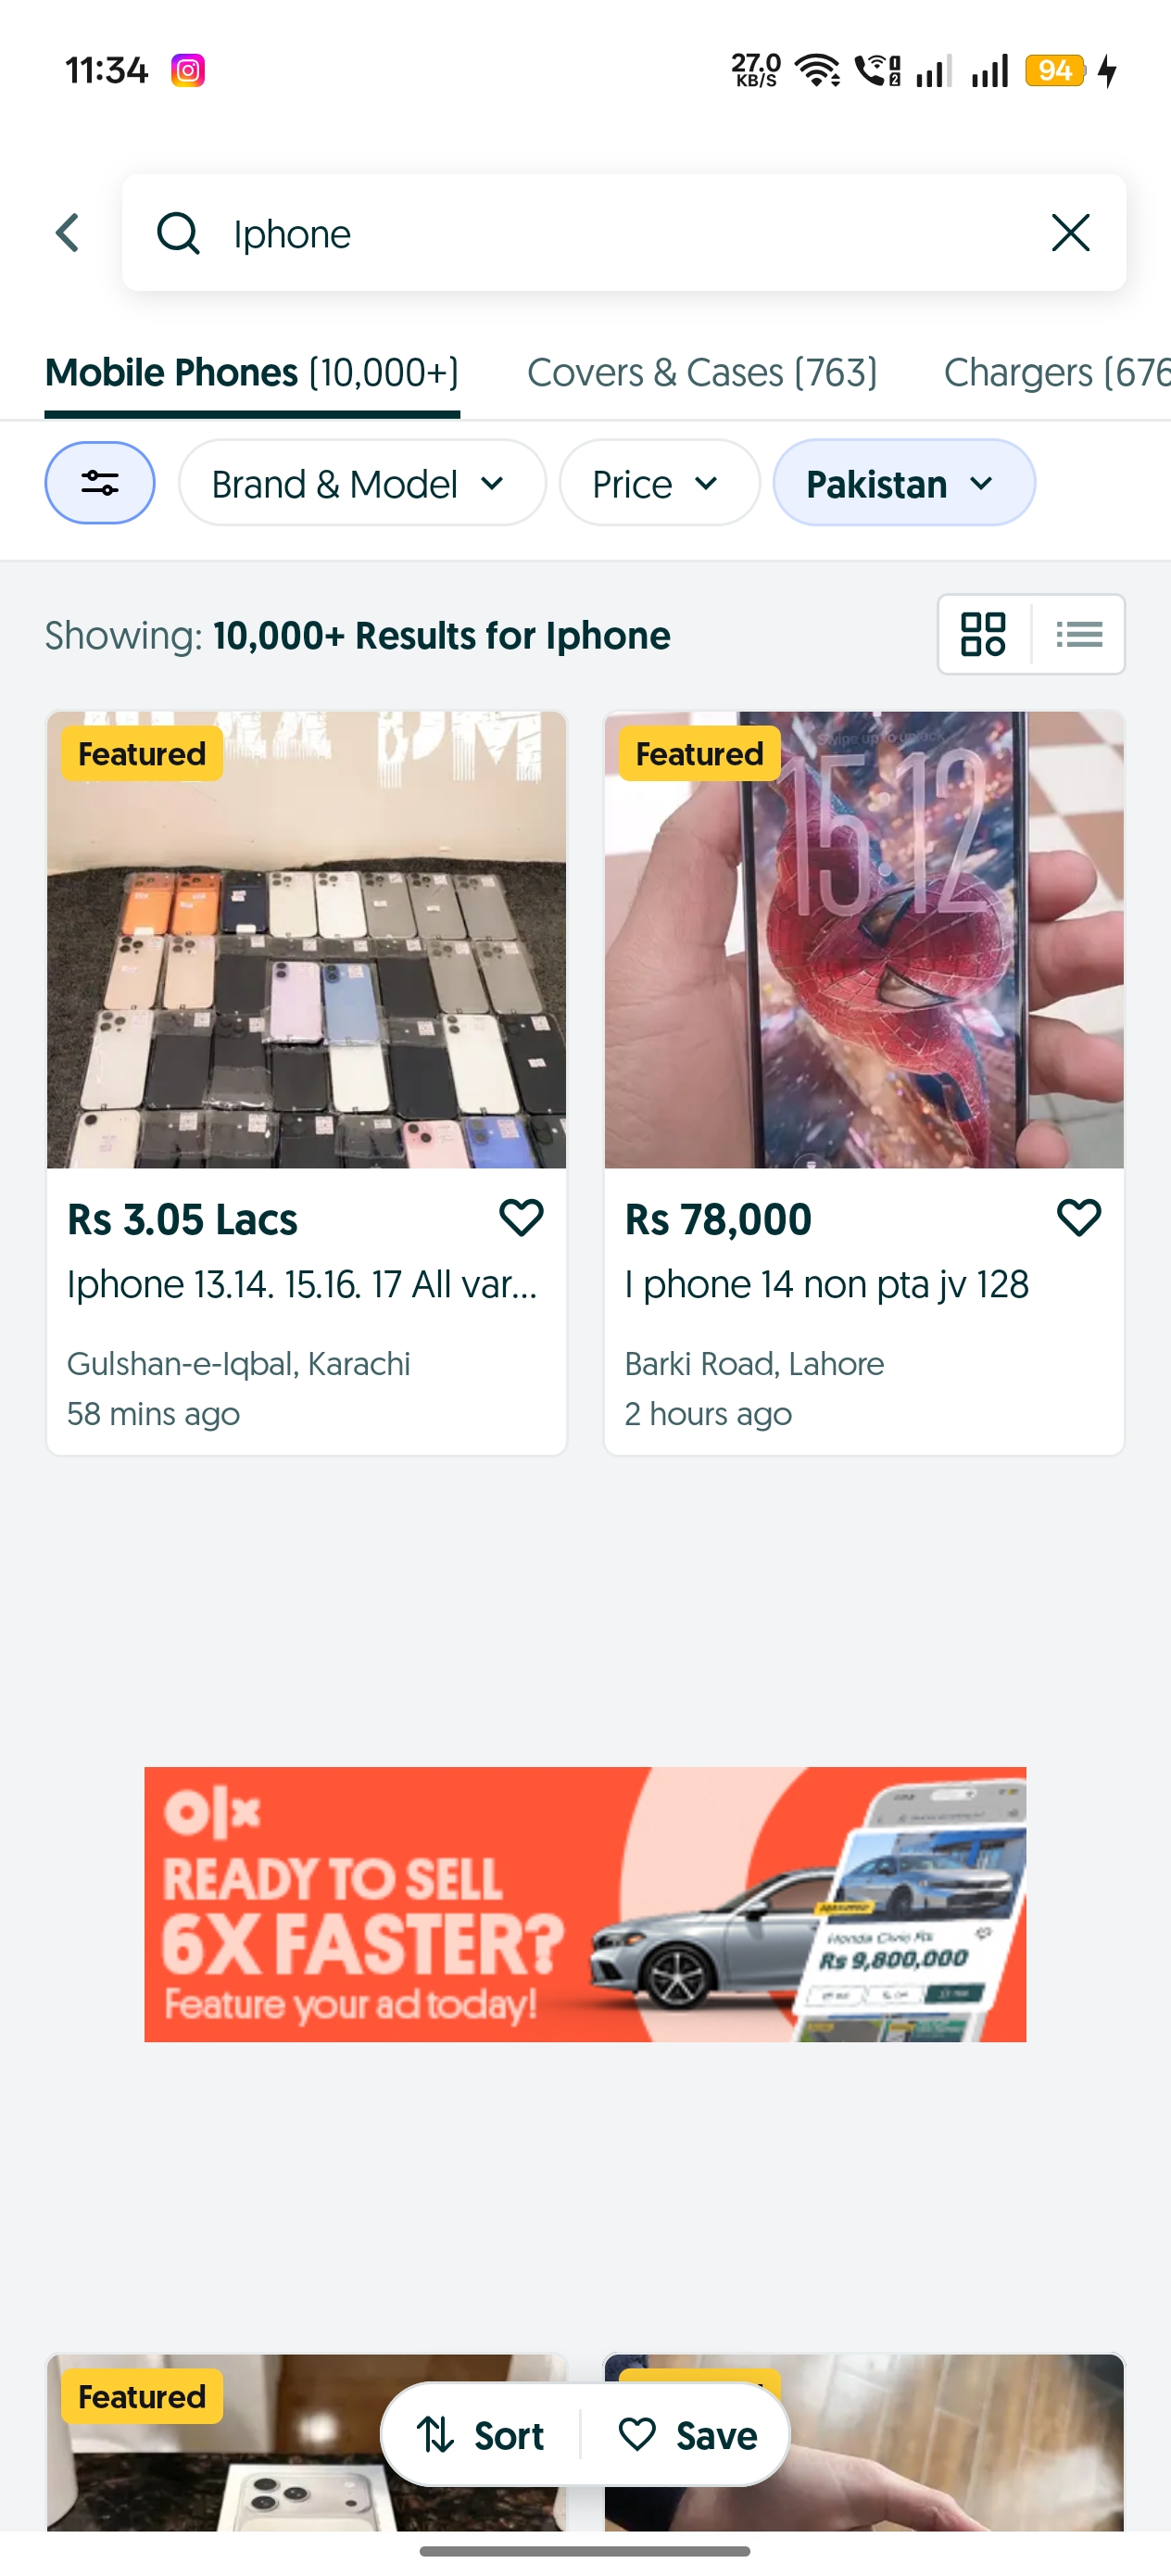Tap the search magnifier icon
The width and height of the screenshot is (1171, 2576).
pos(178,233)
